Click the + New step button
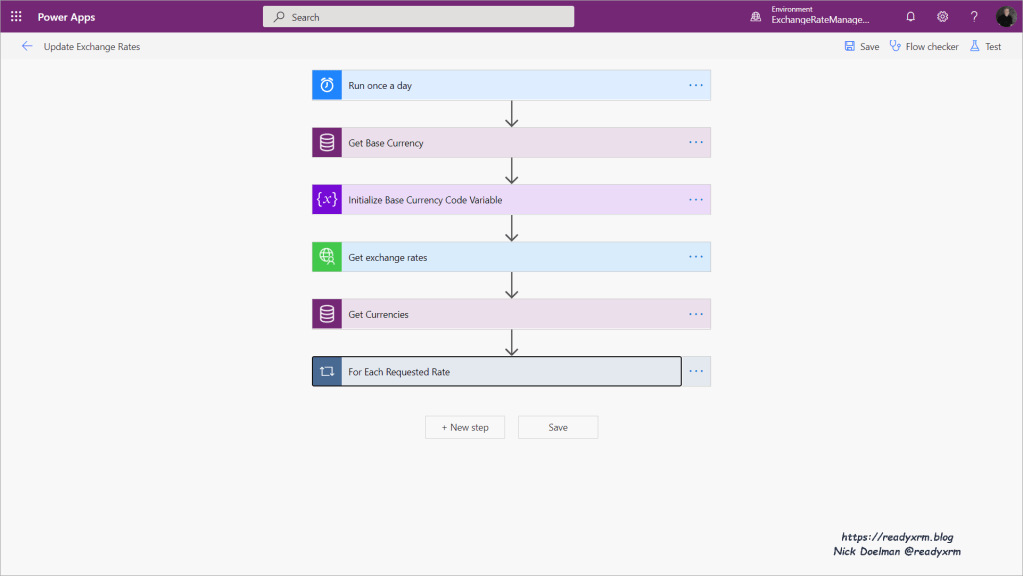 (x=465, y=427)
